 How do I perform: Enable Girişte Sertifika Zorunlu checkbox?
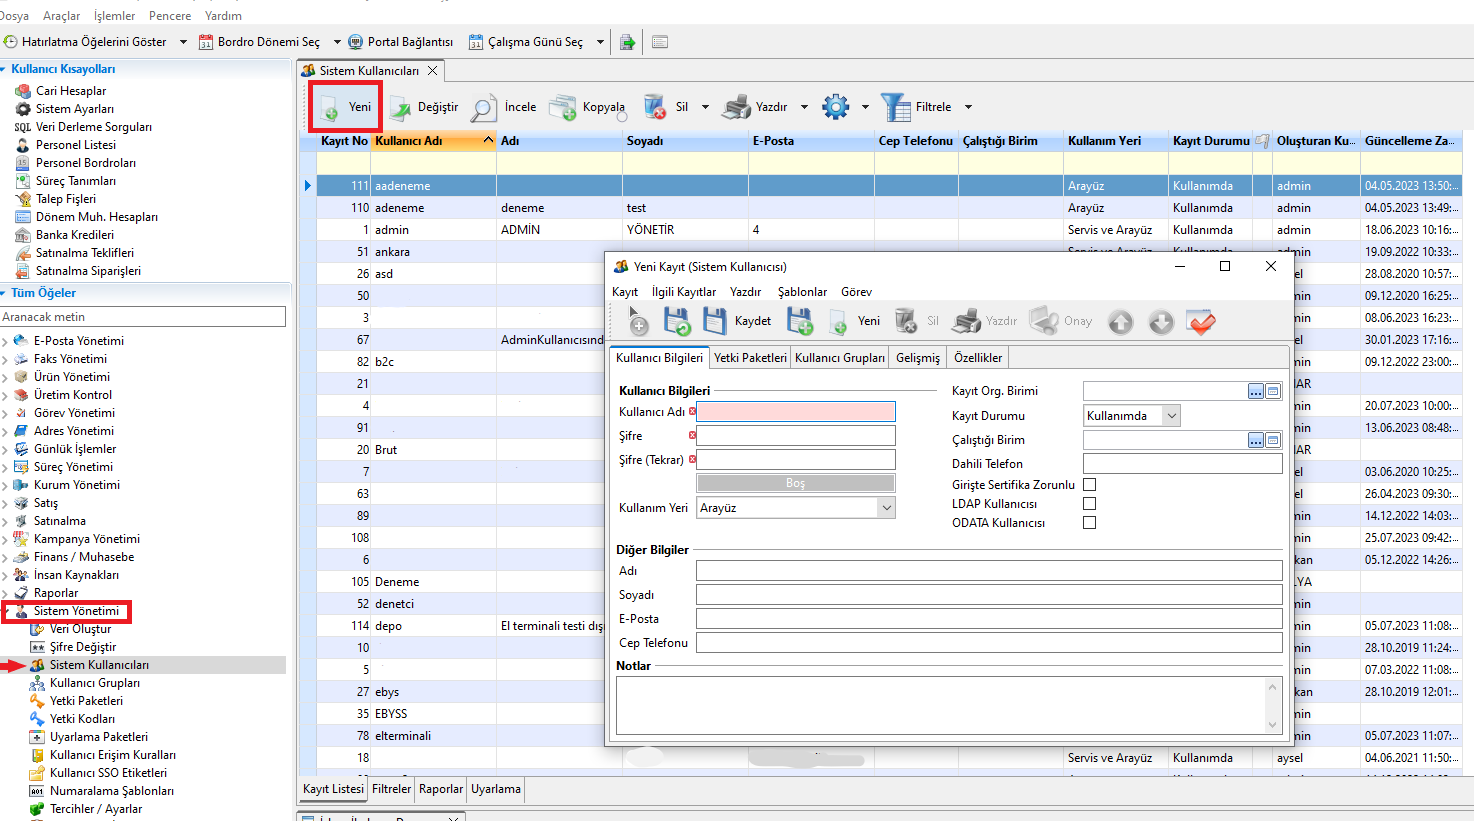[1089, 484]
